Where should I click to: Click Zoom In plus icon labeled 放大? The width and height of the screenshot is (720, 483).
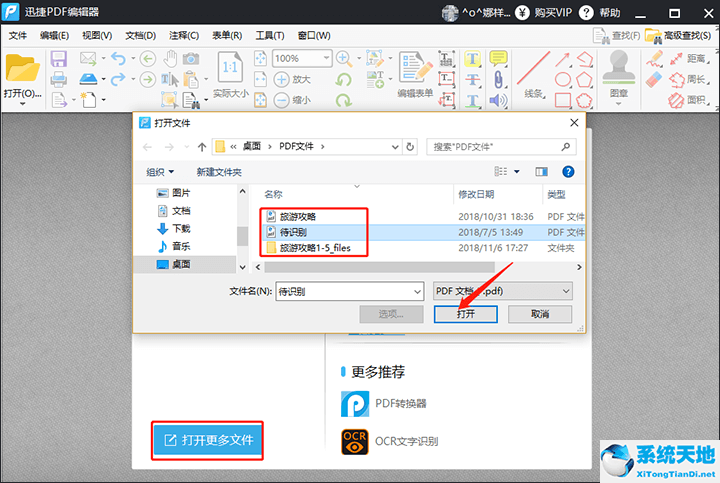(292, 79)
